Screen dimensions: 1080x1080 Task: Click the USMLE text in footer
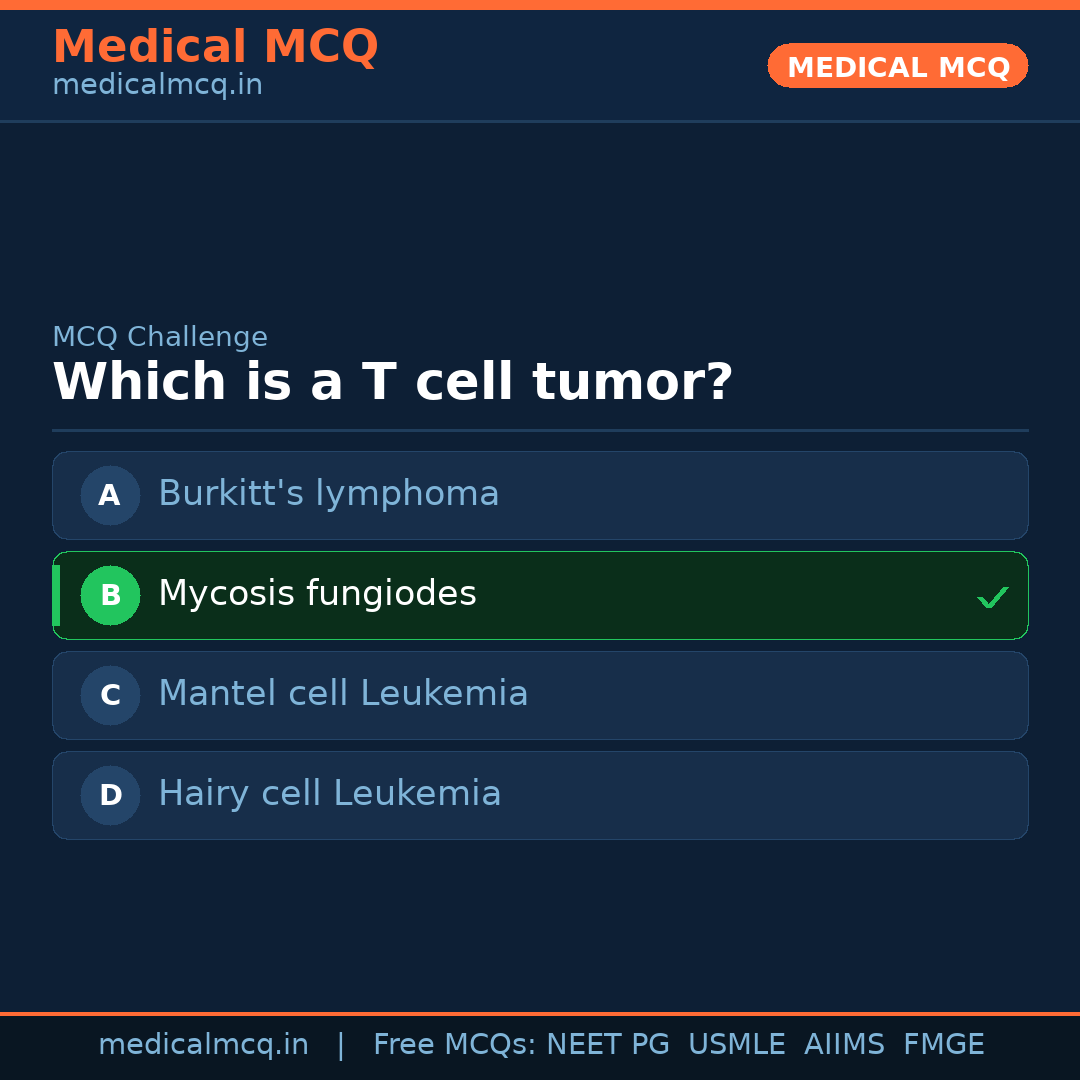tap(736, 1045)
